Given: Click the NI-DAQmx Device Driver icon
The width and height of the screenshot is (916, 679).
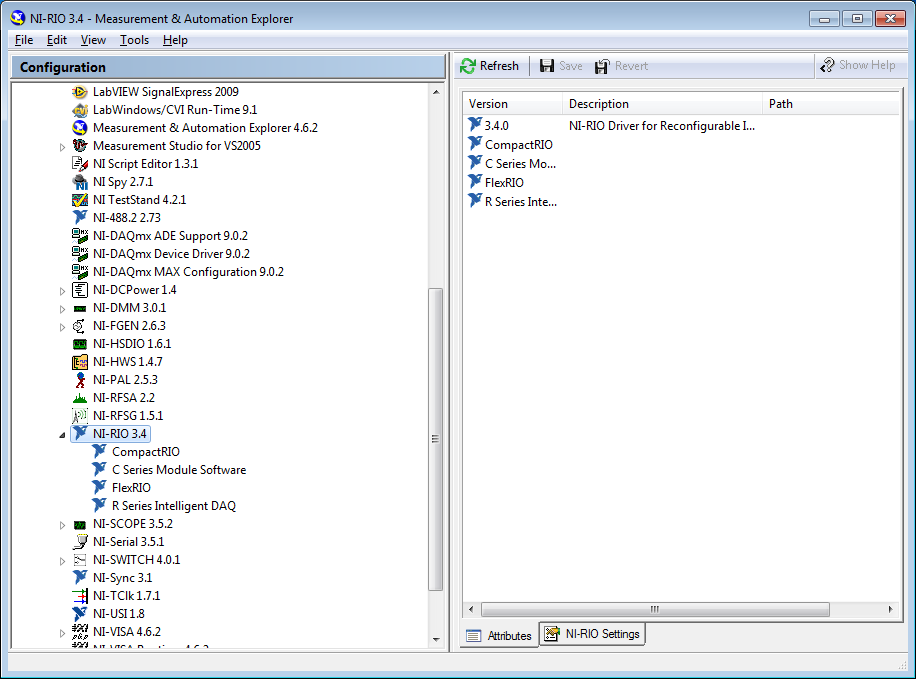Looking at the screenshot, I should coord(79,254).
